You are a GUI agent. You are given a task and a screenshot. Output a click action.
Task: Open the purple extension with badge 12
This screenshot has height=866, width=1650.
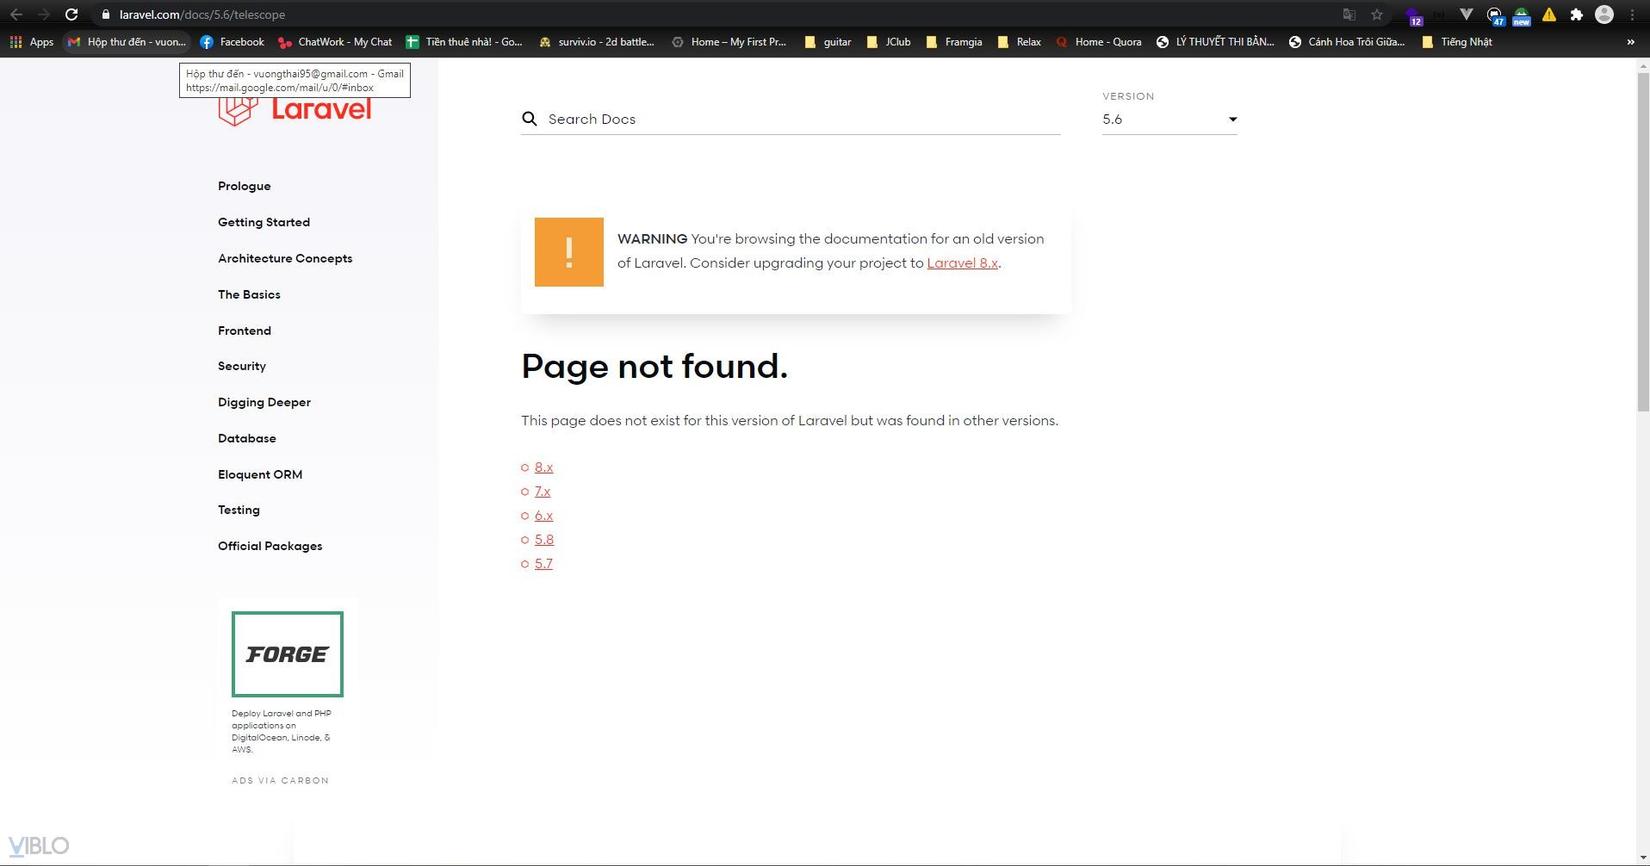click(1413, 15)
